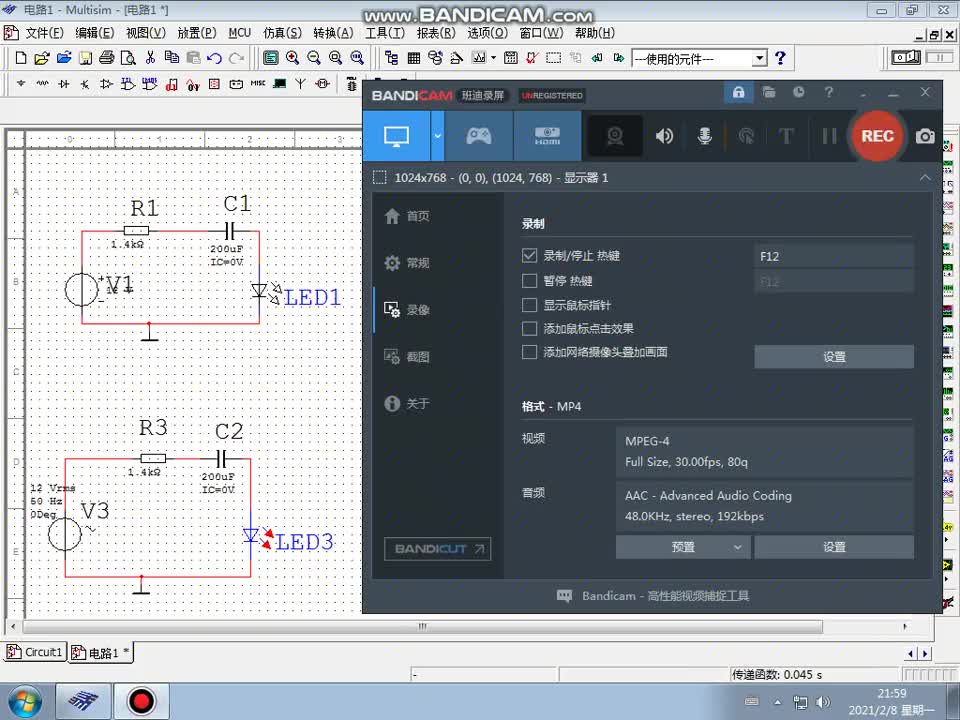Viewport: 960px width, 720px height.
Task: Open Bandicam 关于 about section
Action: [407, 403]
